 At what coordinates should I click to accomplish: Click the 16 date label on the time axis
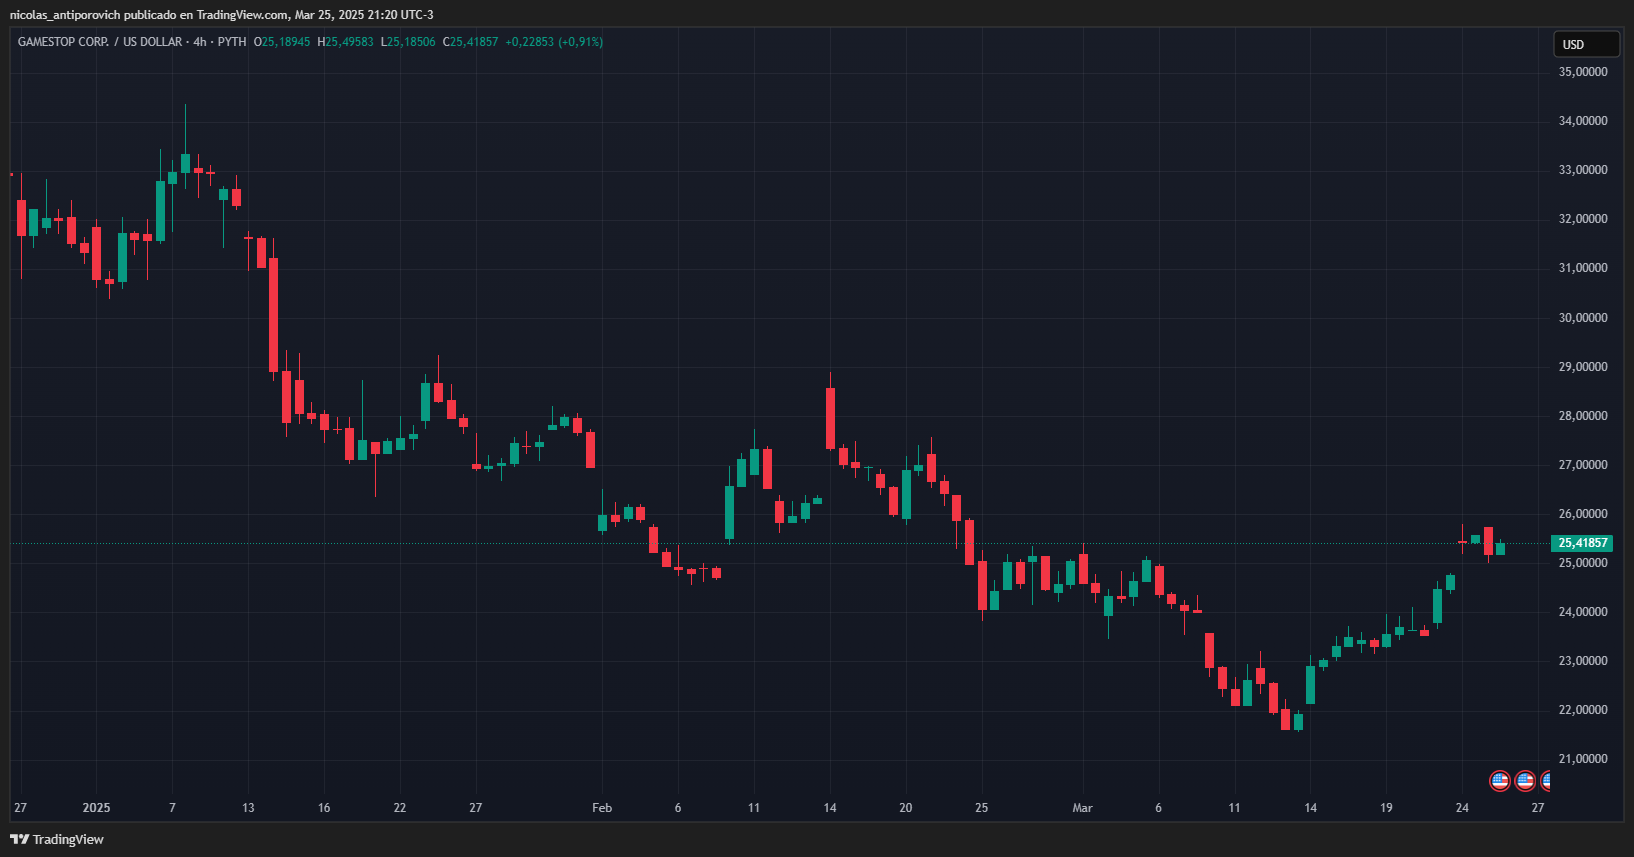[x=324, y=808]
